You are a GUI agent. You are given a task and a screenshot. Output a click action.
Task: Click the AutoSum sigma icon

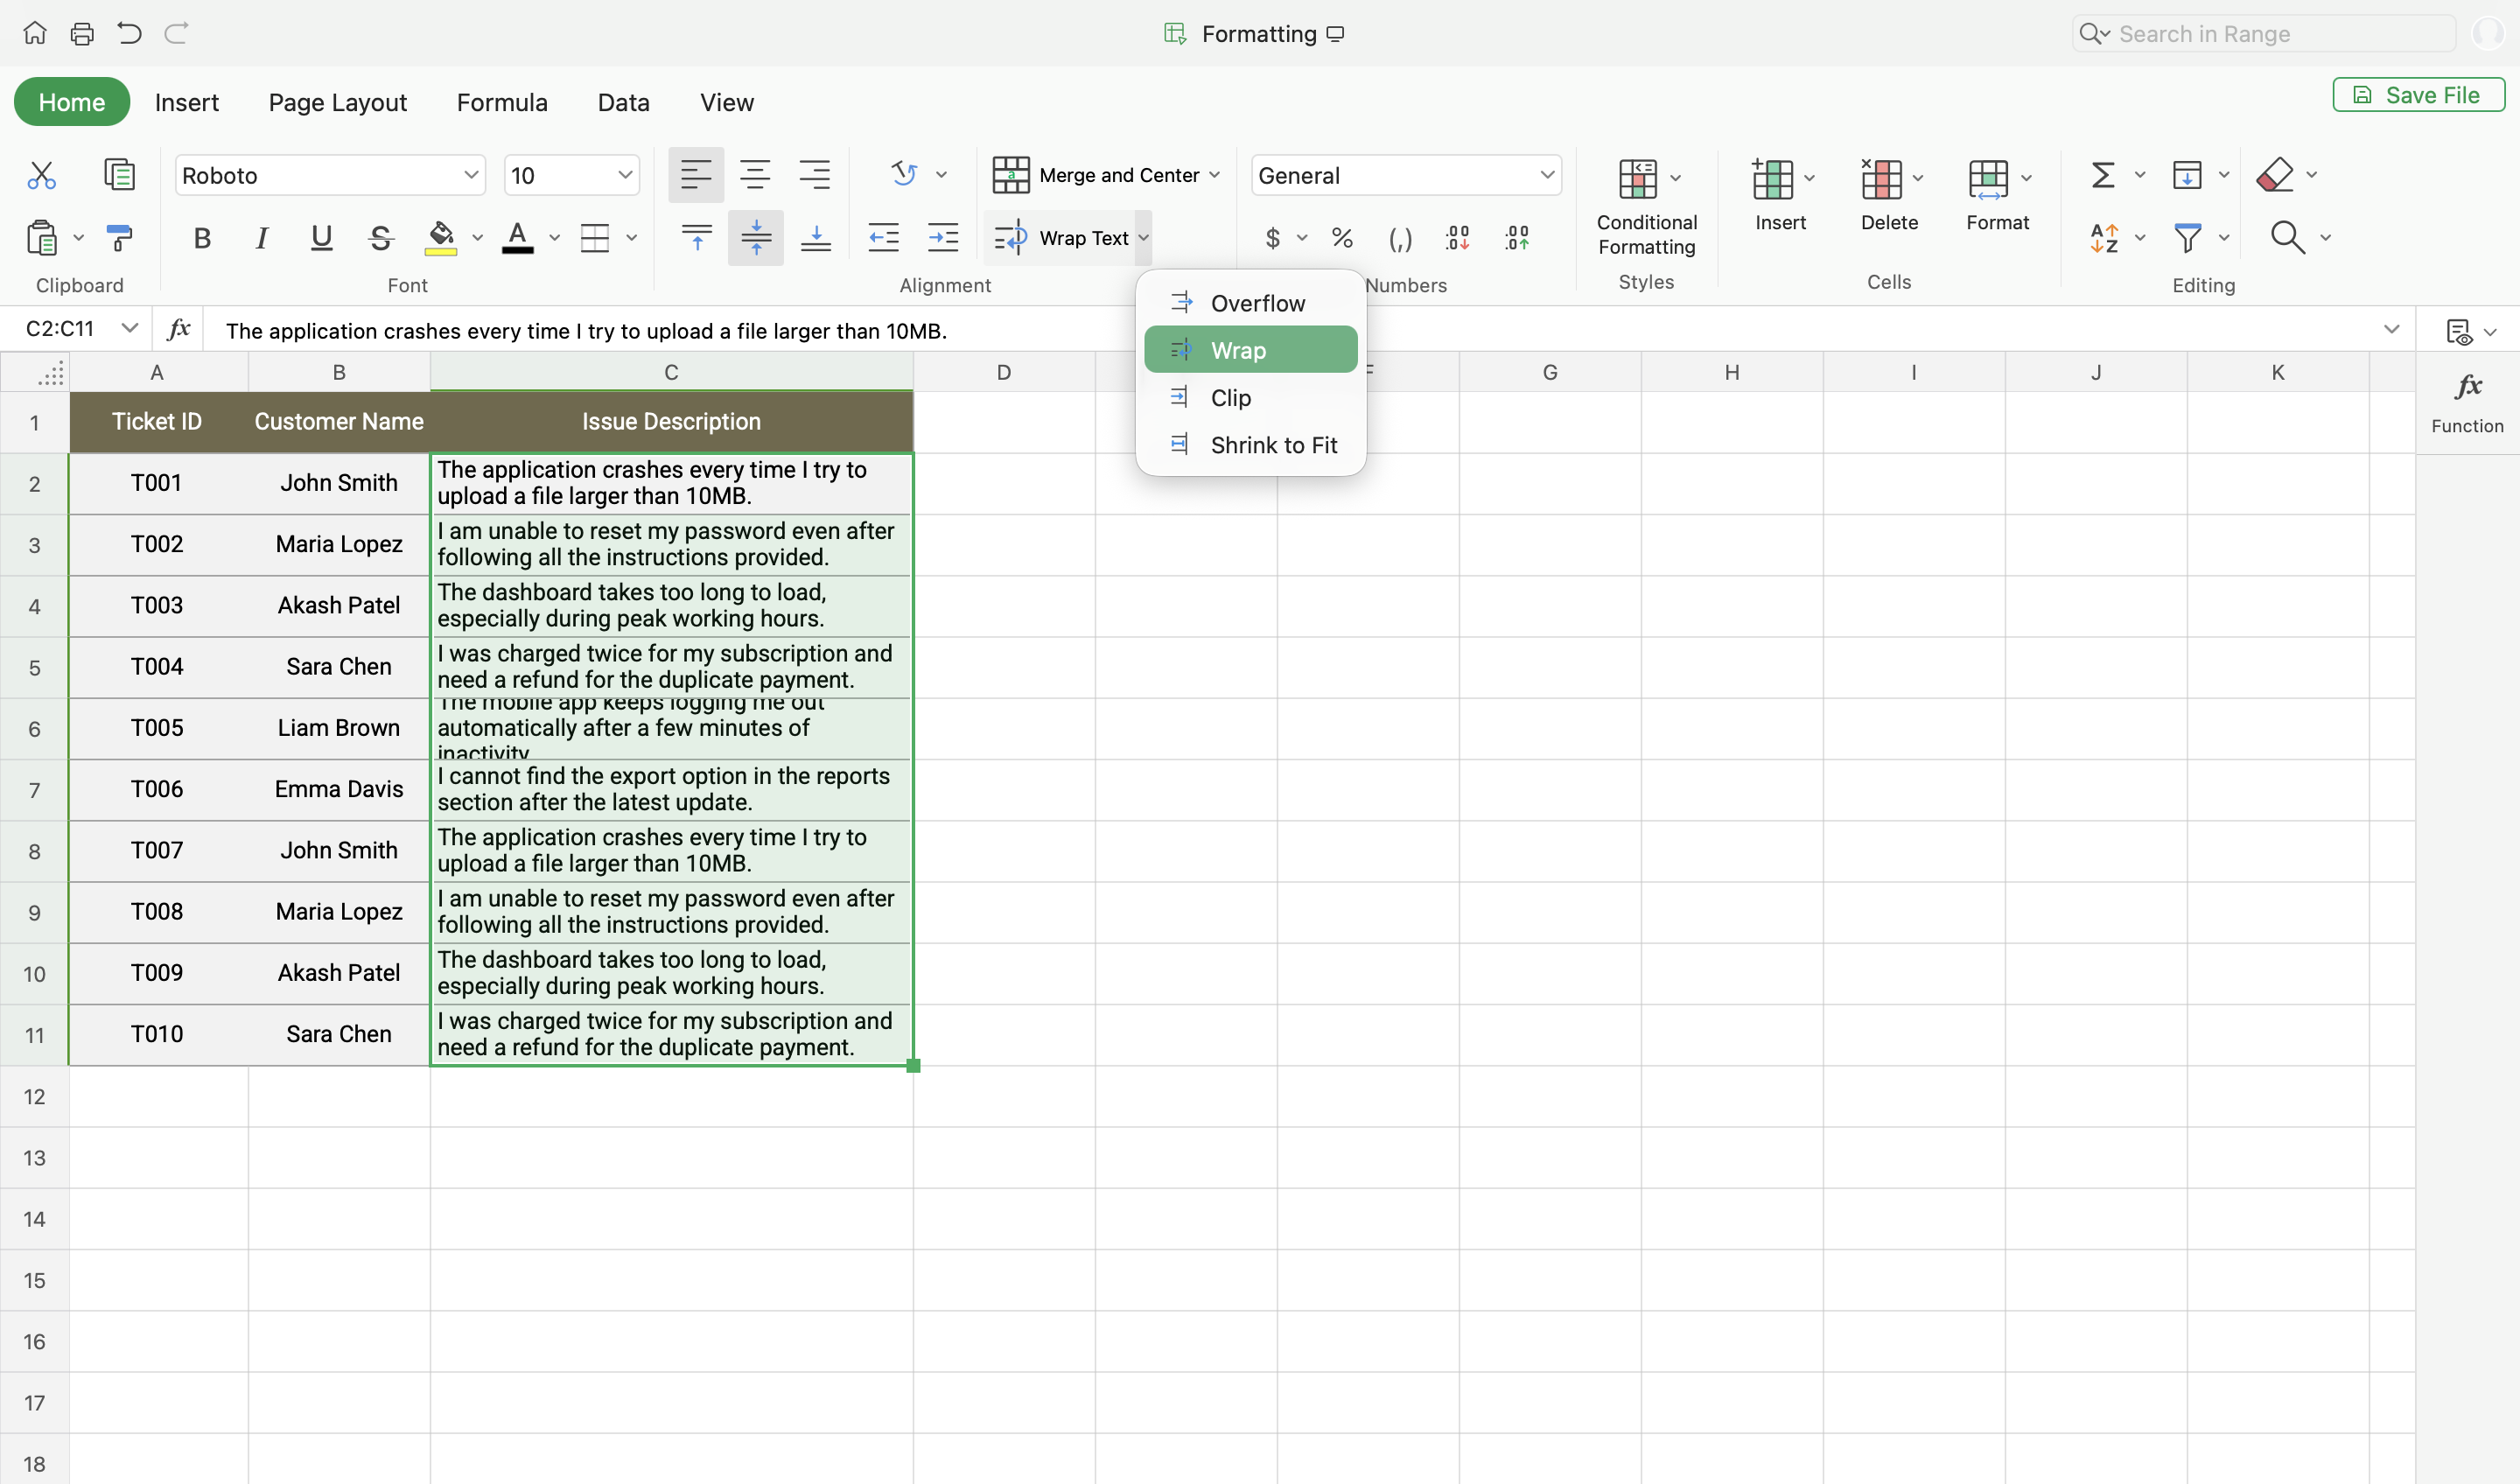2102,175
